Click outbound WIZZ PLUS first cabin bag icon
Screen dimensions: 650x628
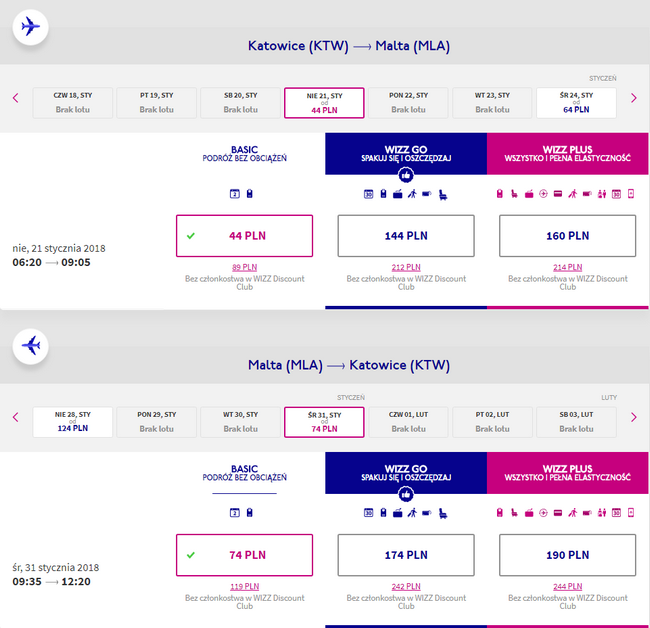(500, 194)
